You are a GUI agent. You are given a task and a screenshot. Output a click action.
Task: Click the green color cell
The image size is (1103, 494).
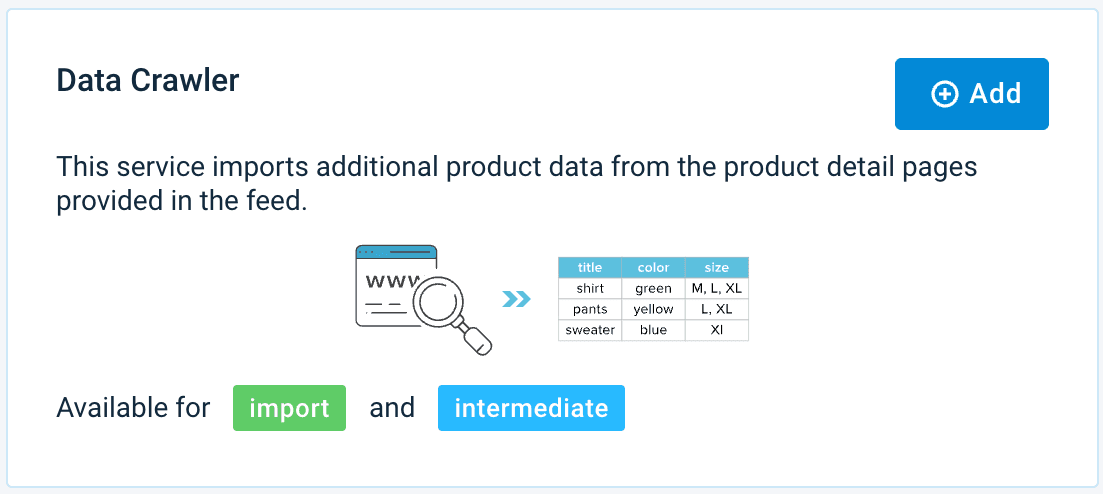[653, 288]
